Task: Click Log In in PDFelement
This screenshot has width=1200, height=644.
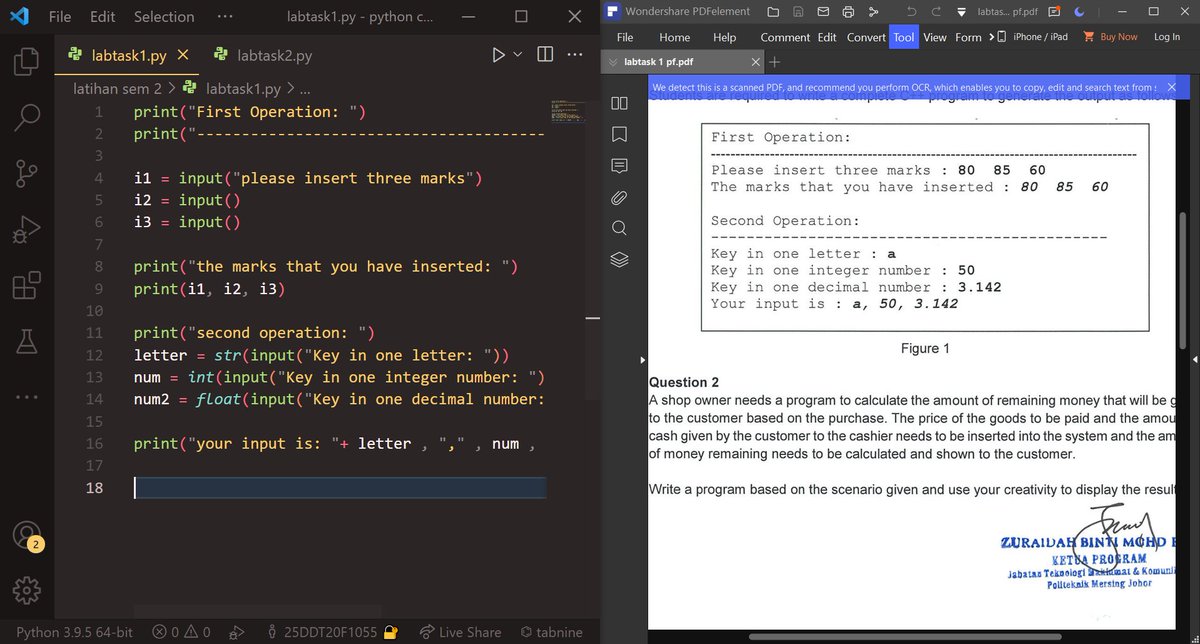Action: pyautogui.click(x=1167, y=37)
